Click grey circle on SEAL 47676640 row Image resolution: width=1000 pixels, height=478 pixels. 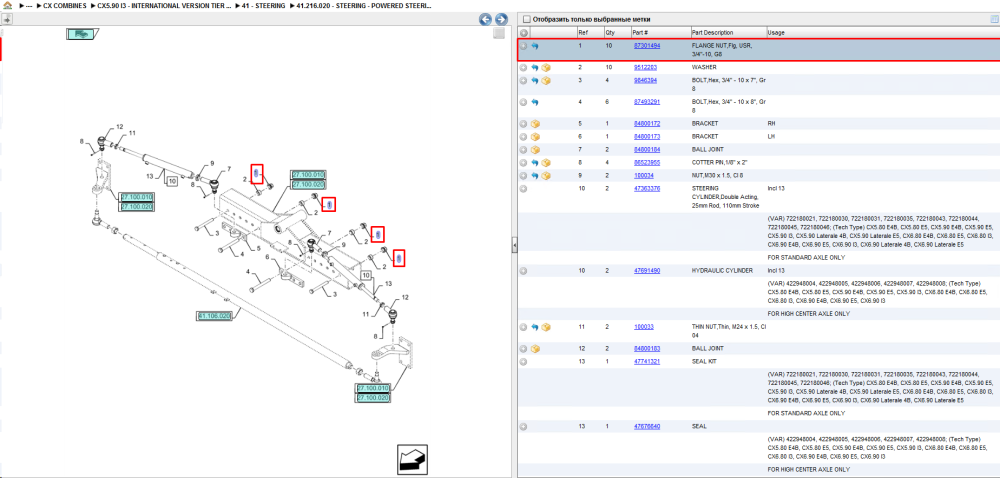[x=524, y=426]
